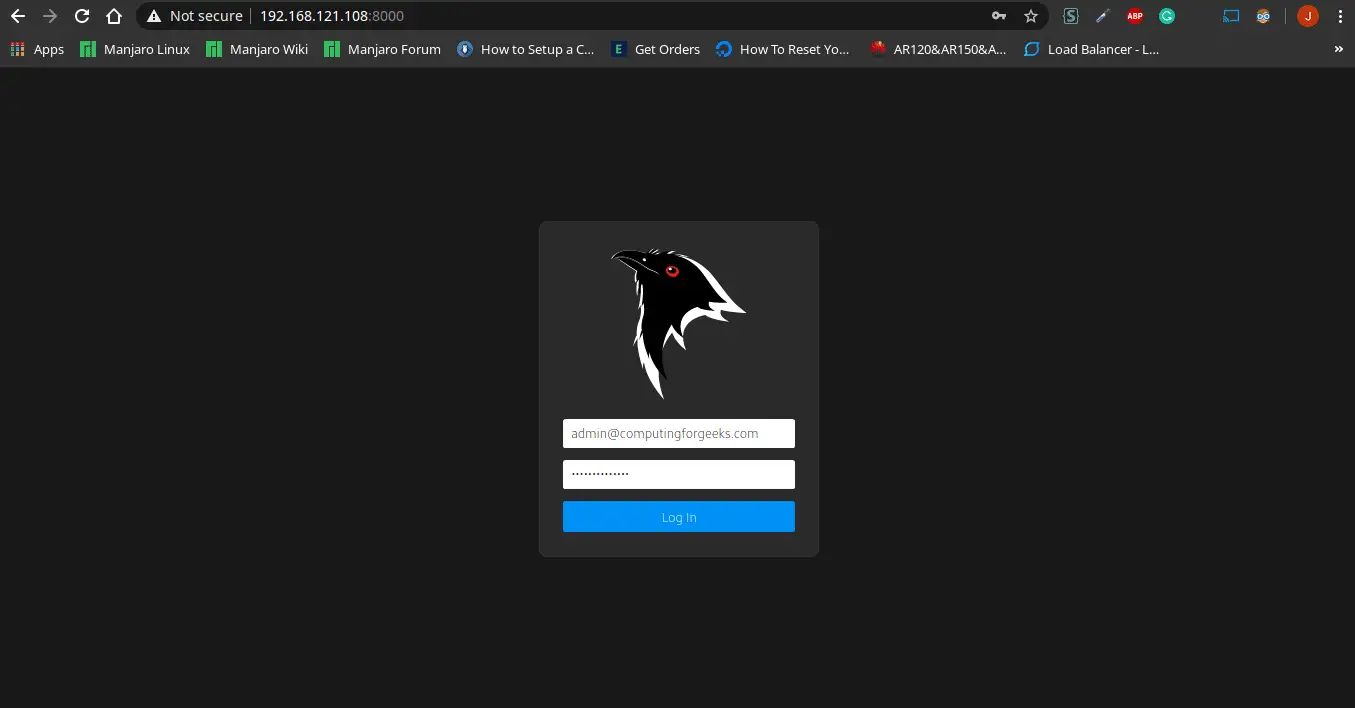This screenshot has height=708, width=1355.
Task: Click the email address input field
Action: point(678,433)
